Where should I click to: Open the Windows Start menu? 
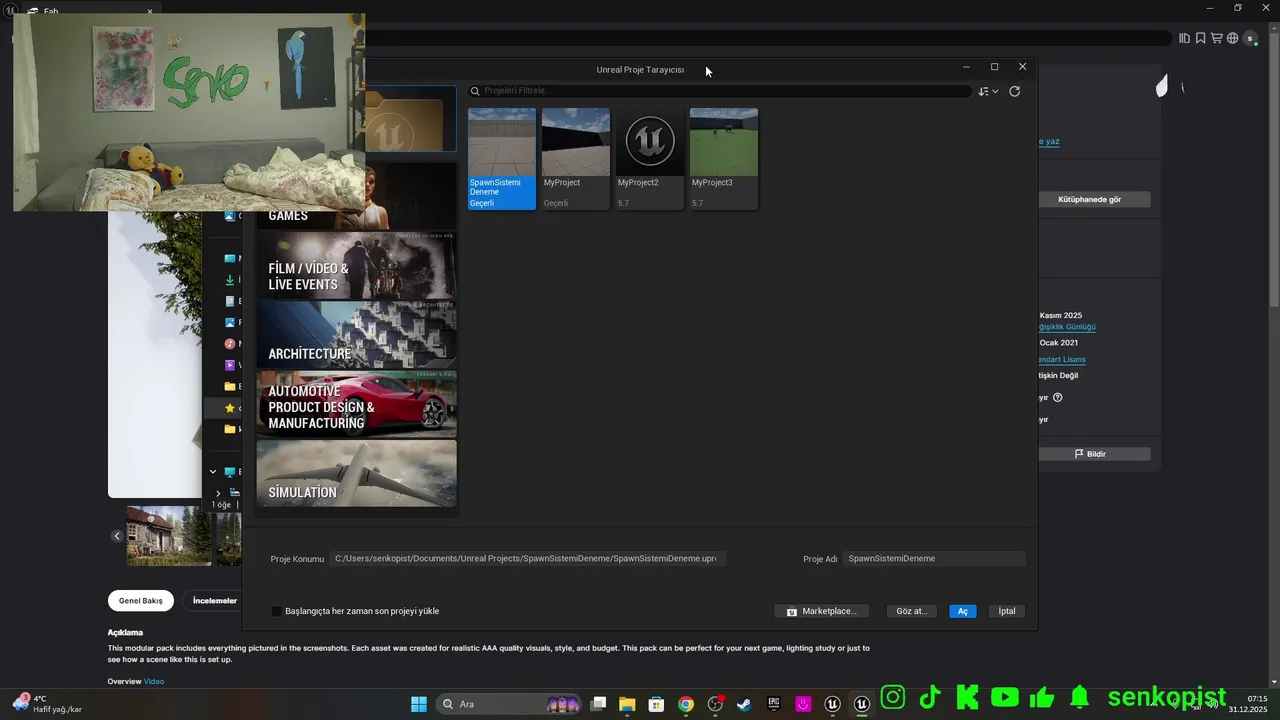tap(419, 704)
